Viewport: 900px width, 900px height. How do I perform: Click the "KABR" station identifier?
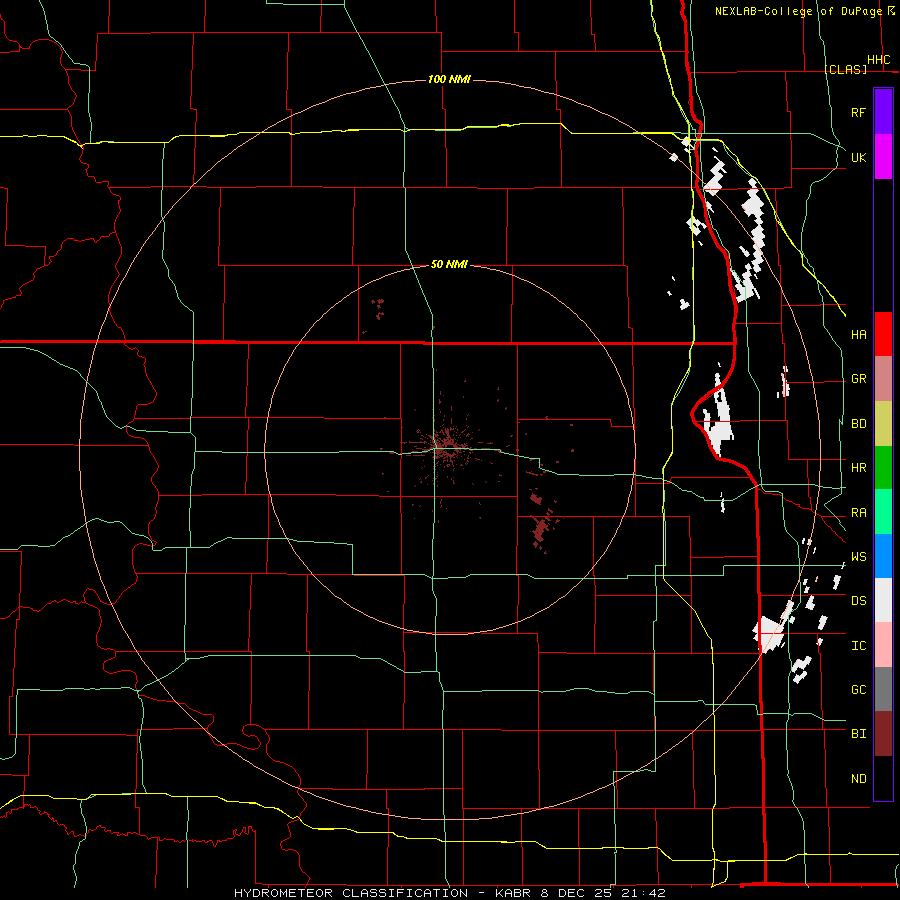point(513,893)
